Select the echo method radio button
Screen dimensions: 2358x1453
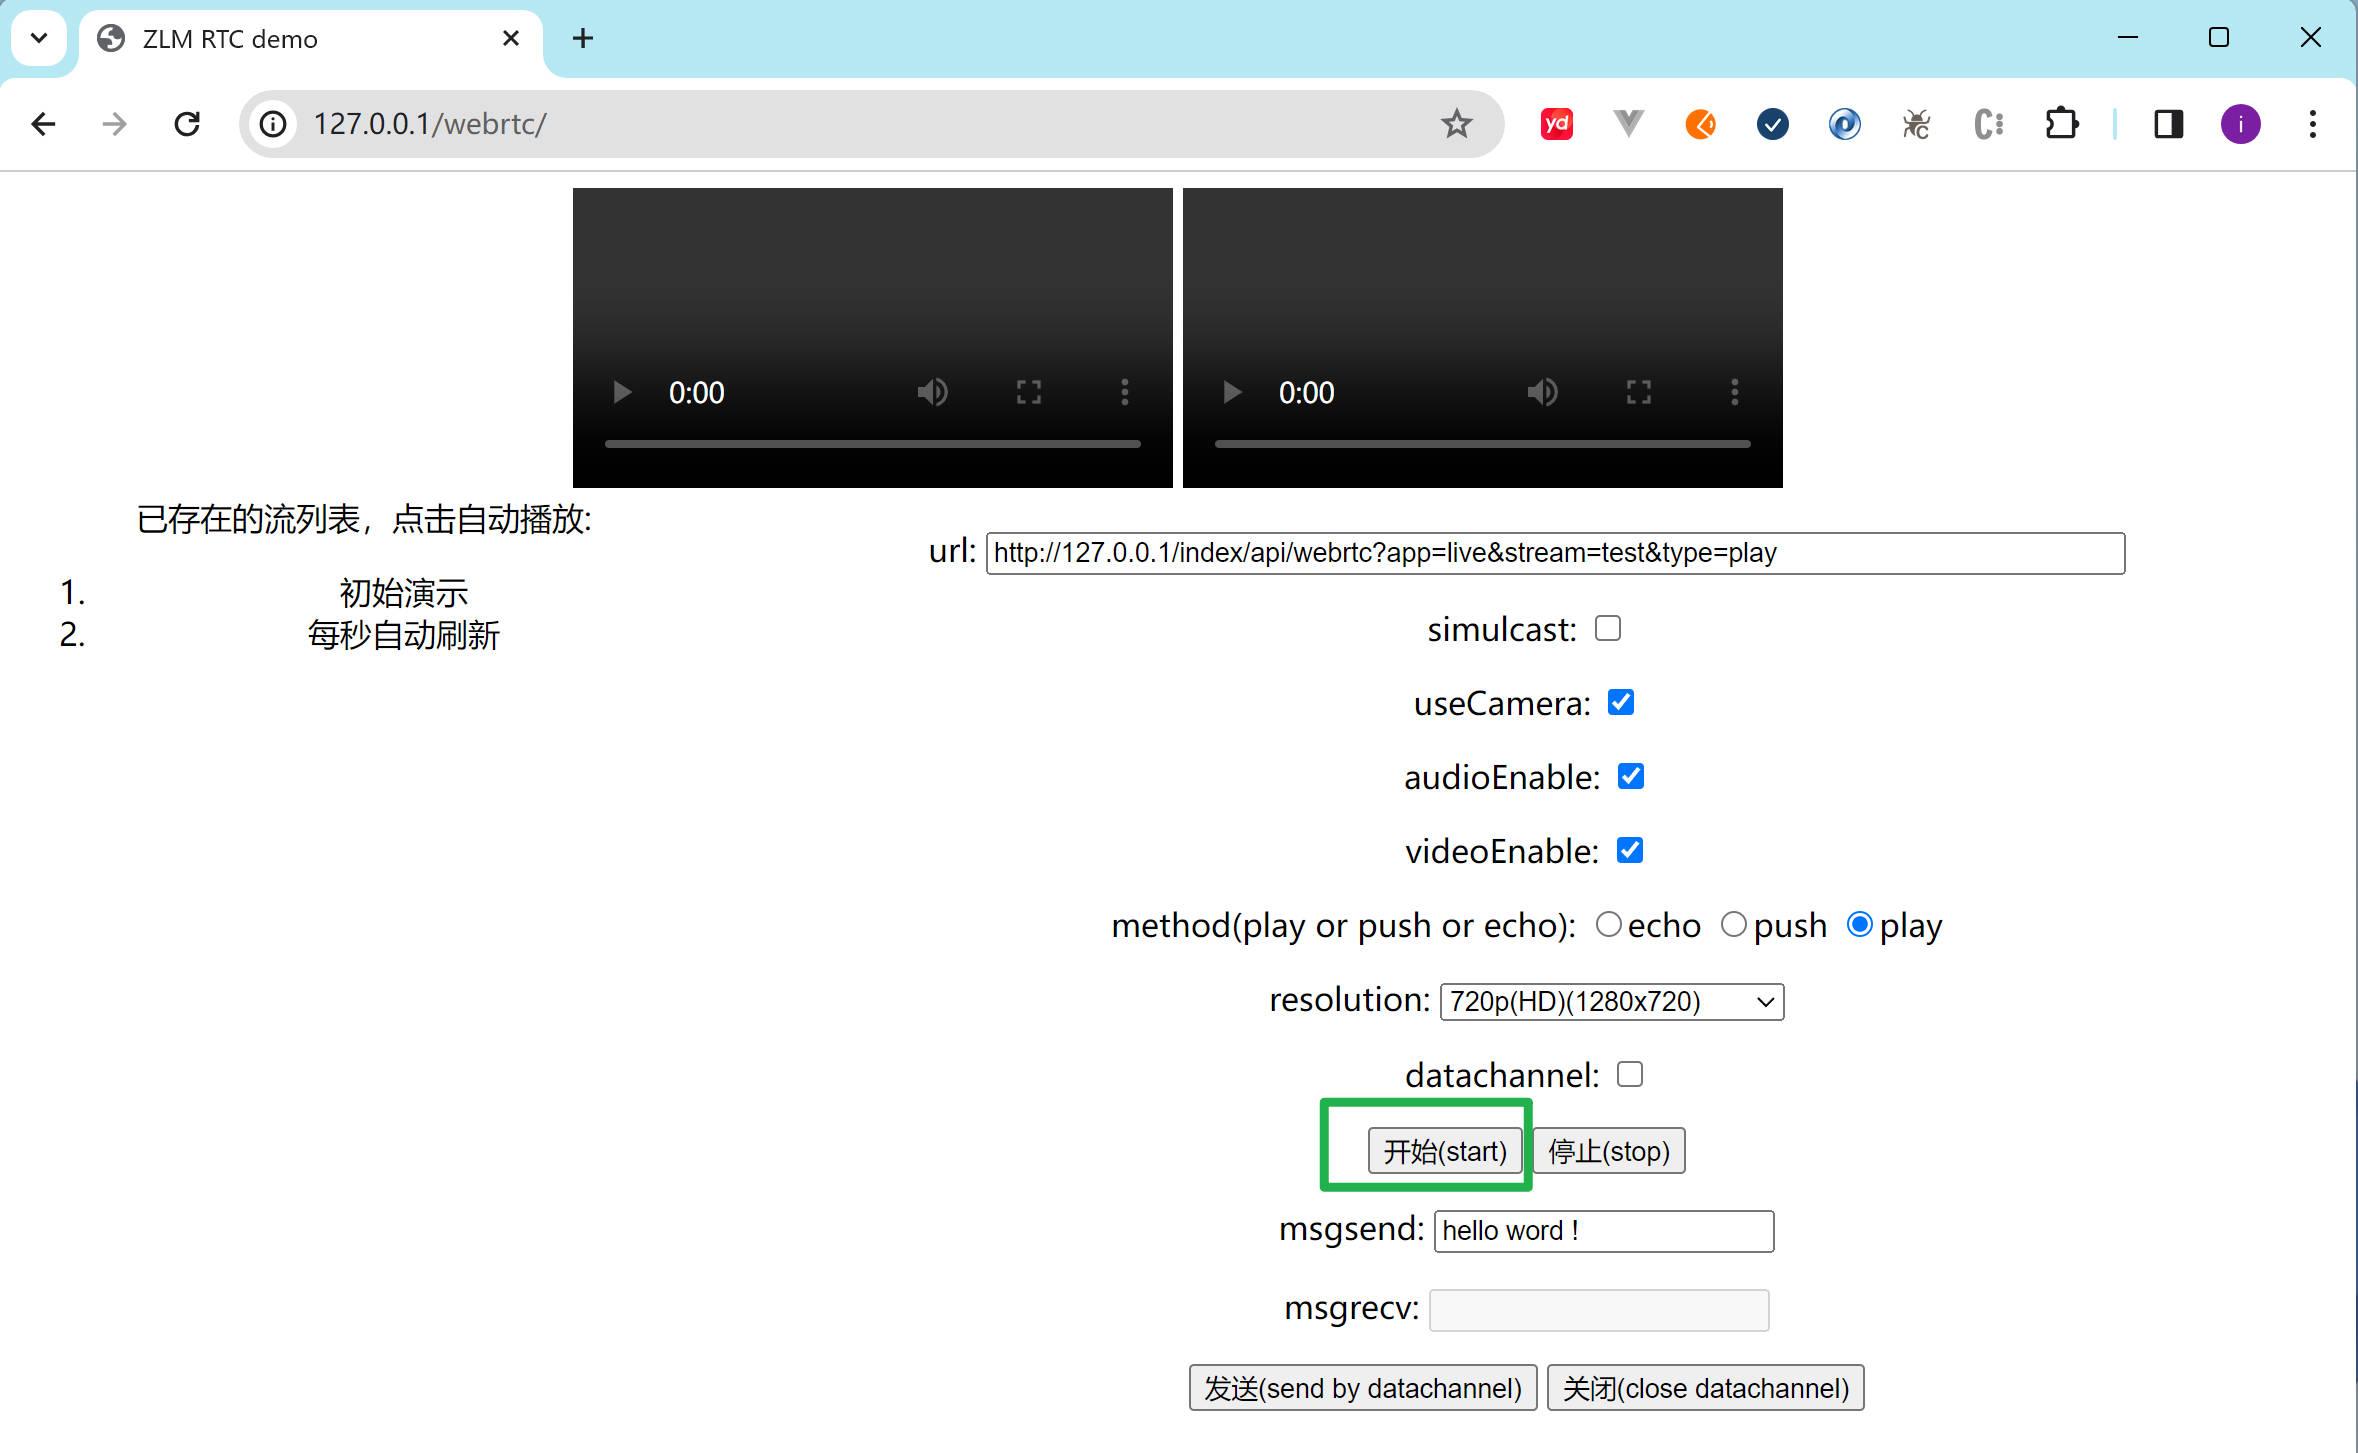[x=1608, y=924]
